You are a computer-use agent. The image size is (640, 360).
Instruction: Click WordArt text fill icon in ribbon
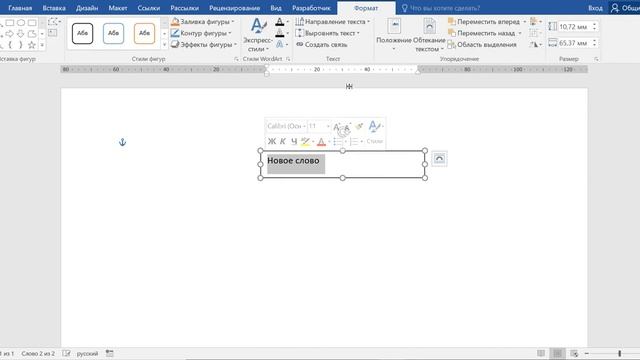coord(281,22)
